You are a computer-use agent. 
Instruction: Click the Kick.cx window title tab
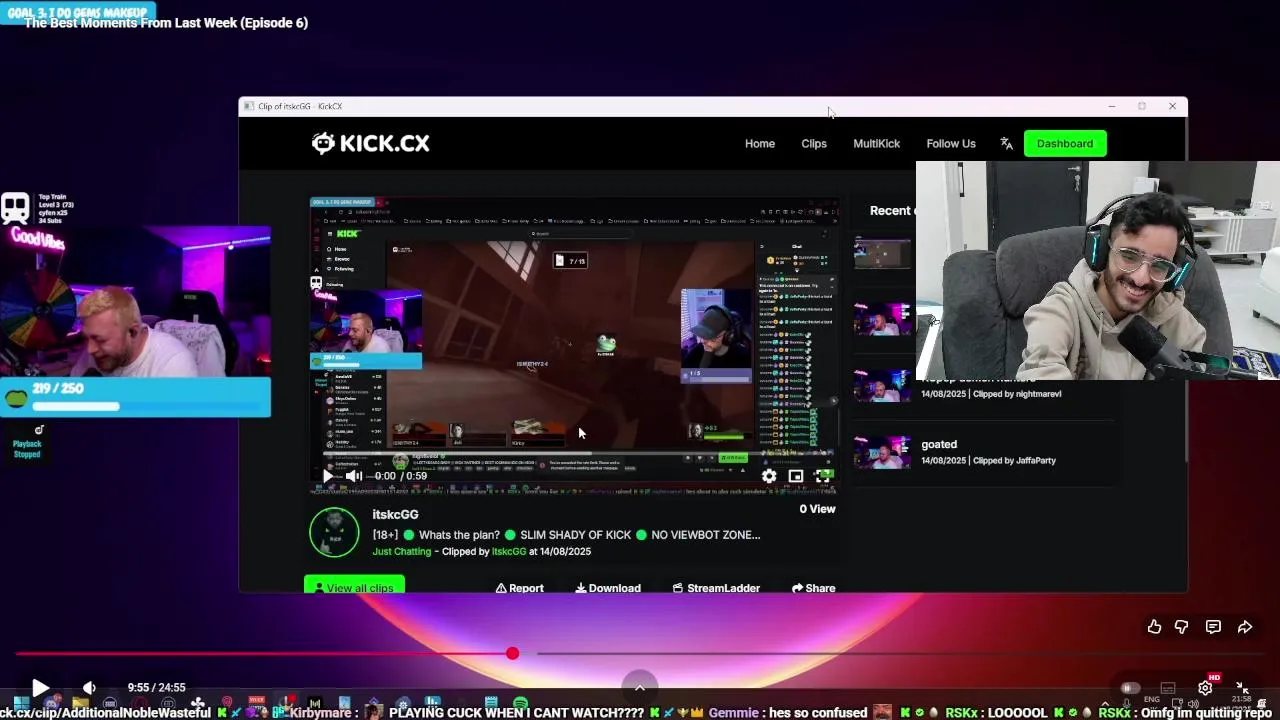coord(300,106)
